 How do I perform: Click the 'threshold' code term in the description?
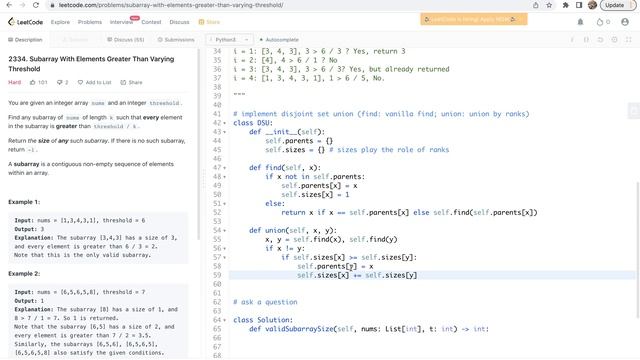[164, 103]
